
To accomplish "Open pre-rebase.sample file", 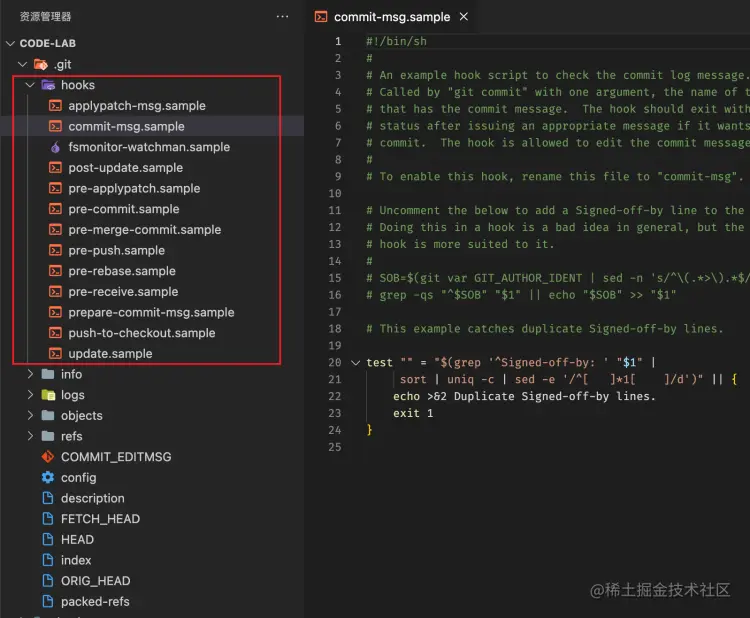I will [x=121, y=271].
